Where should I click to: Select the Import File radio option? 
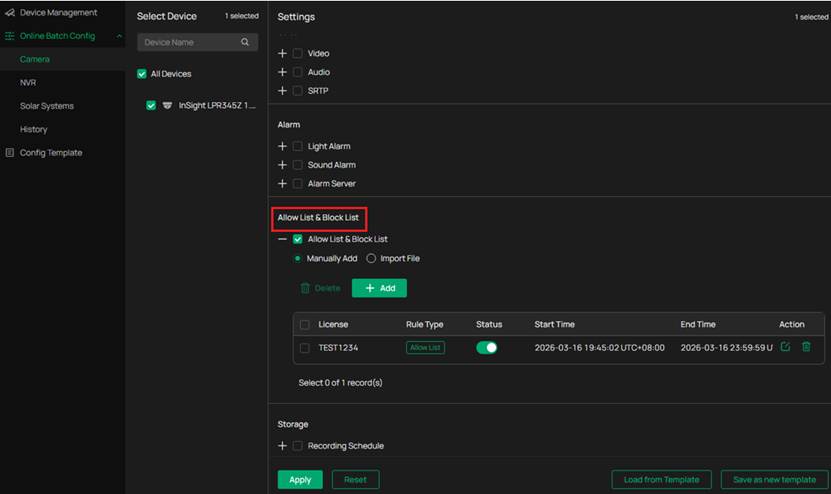click(x=371, y=258)
